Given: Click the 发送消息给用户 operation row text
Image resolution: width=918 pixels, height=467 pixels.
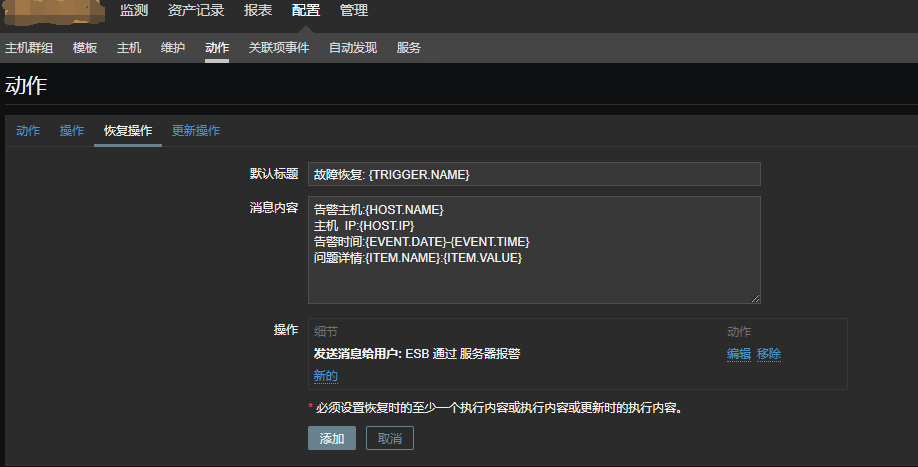Looking at the screenshot, I should (417, 354).
